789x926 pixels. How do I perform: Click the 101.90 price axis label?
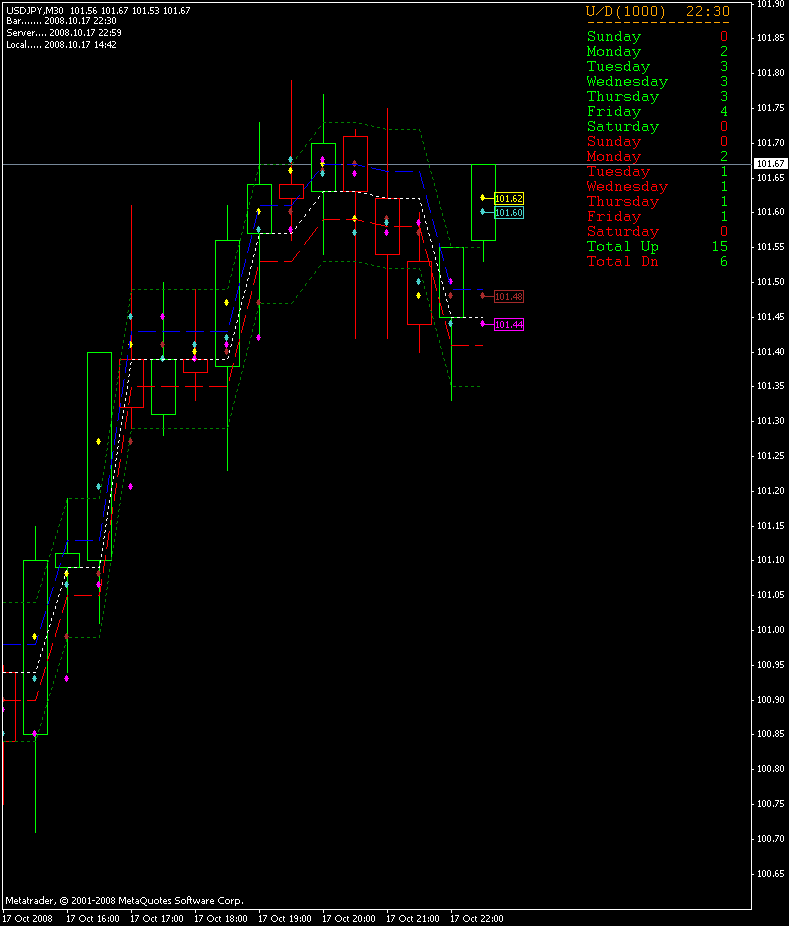coord(771,4)
